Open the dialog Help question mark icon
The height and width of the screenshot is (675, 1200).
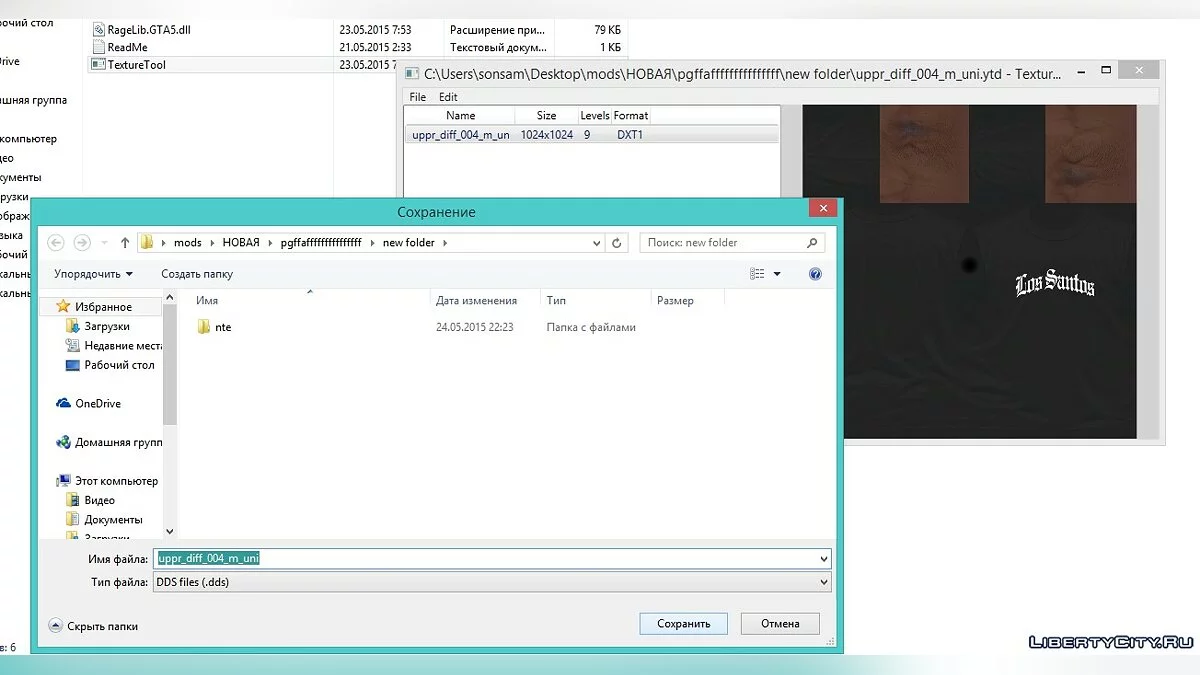click(x=815, y=274)
